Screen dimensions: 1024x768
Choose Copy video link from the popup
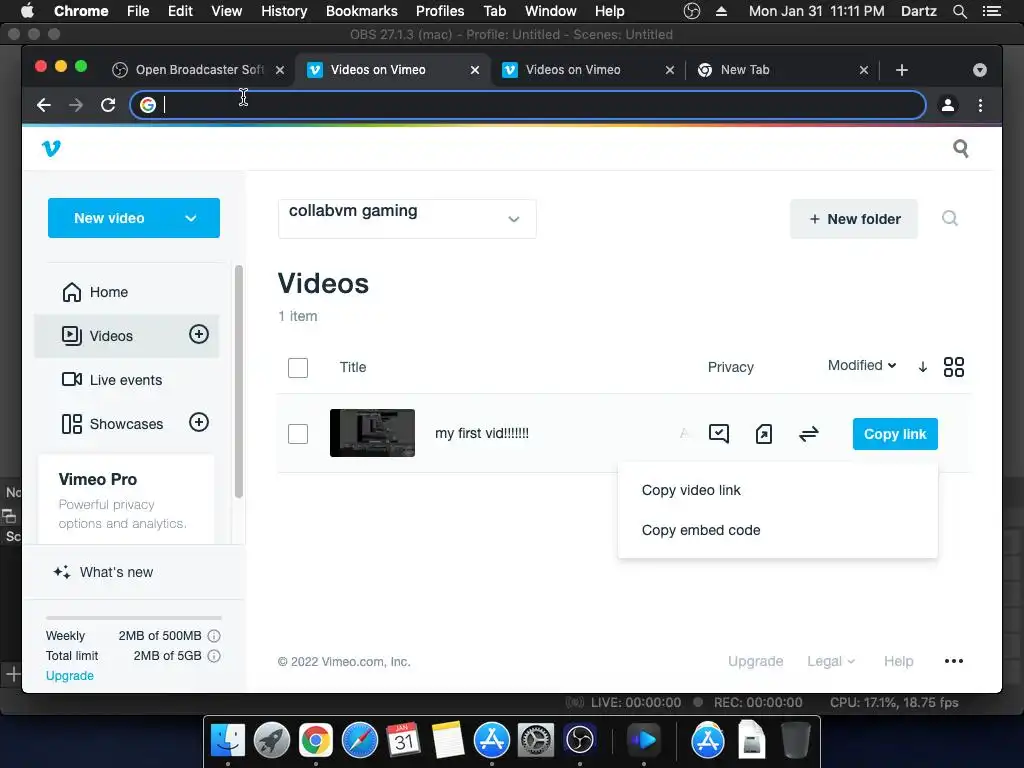pos(691,490)
